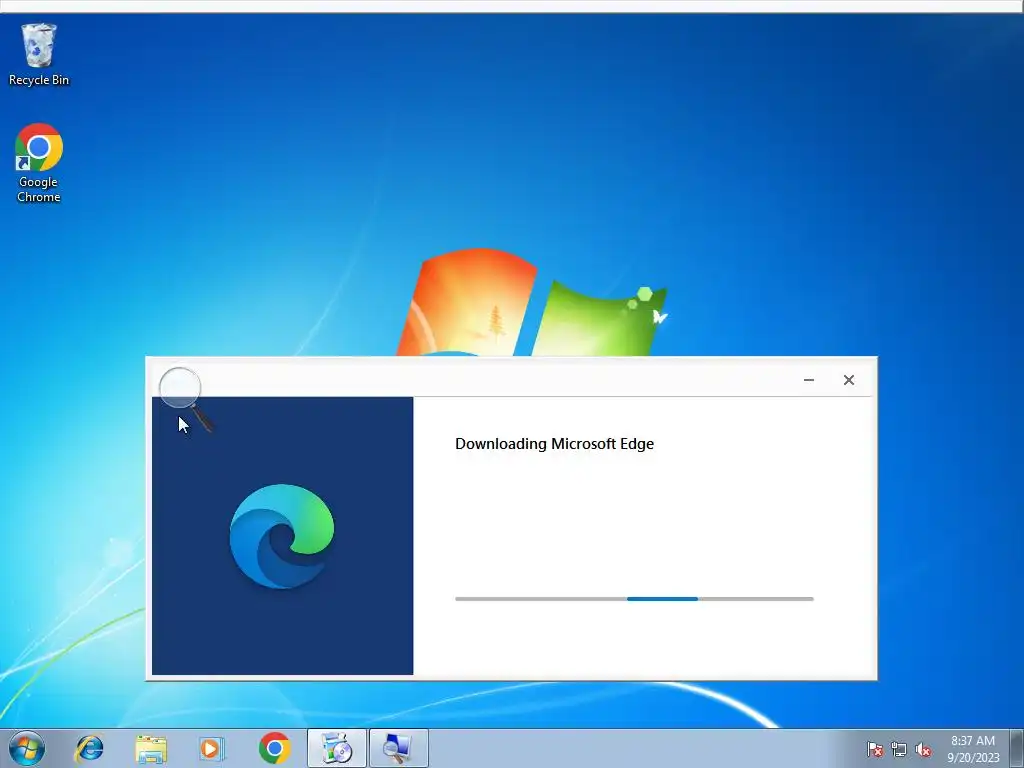
Task: Open the clock showing 8:37 AM
Action: [x=973, y=749]
